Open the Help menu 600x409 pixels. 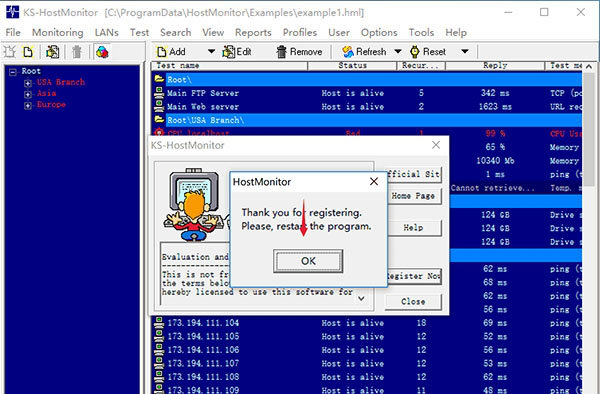(456, 33)
